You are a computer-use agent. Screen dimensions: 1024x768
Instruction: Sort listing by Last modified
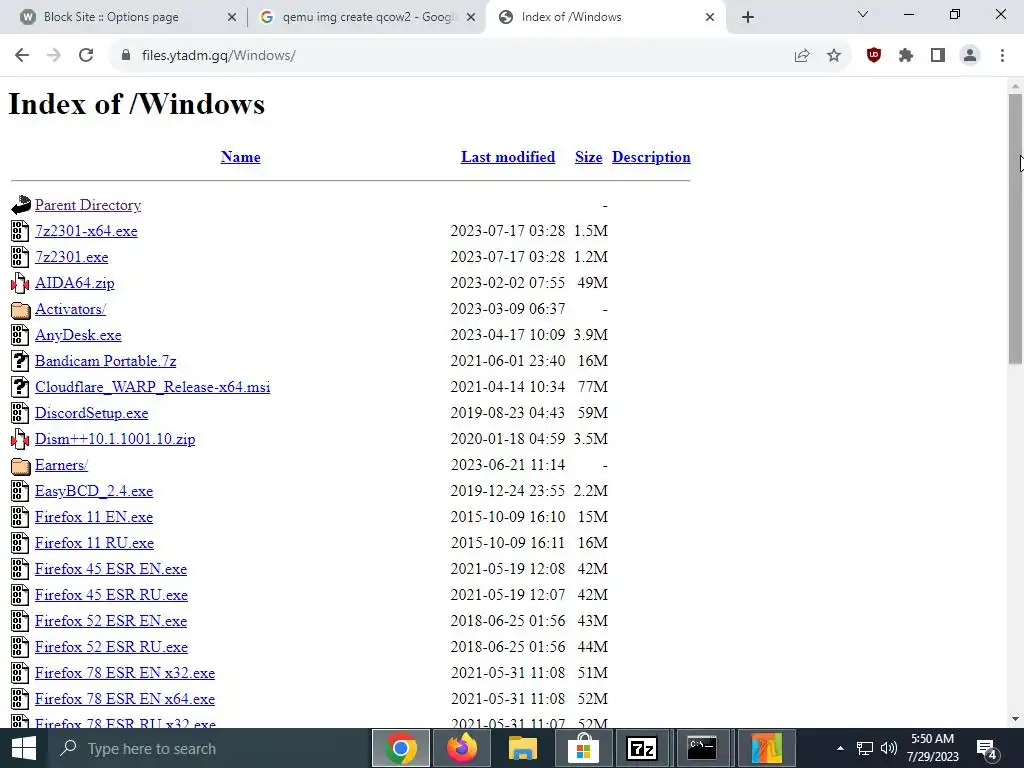coord(508,157)
